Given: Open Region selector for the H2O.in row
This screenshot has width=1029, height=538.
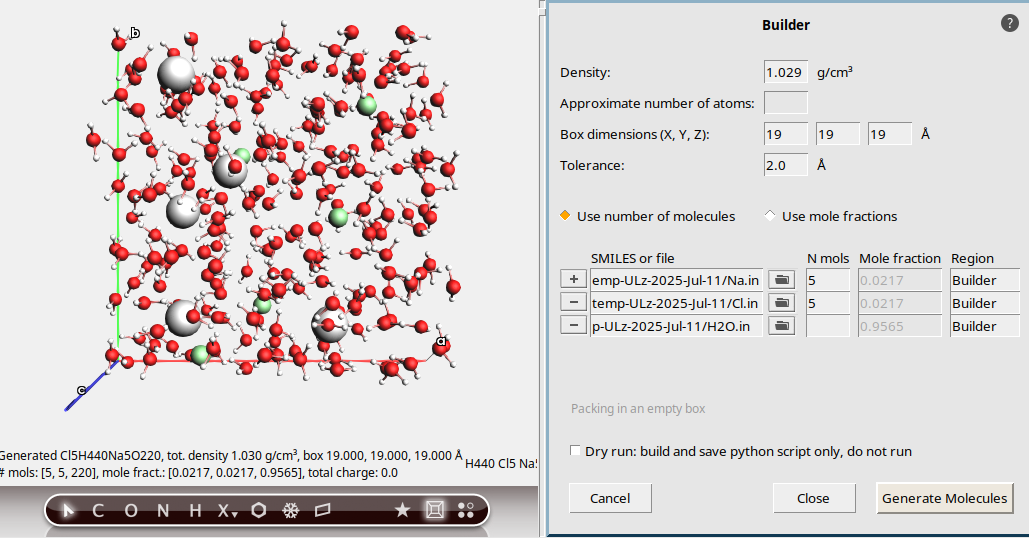Looking at the screenshot, I should tap(984, 326).
